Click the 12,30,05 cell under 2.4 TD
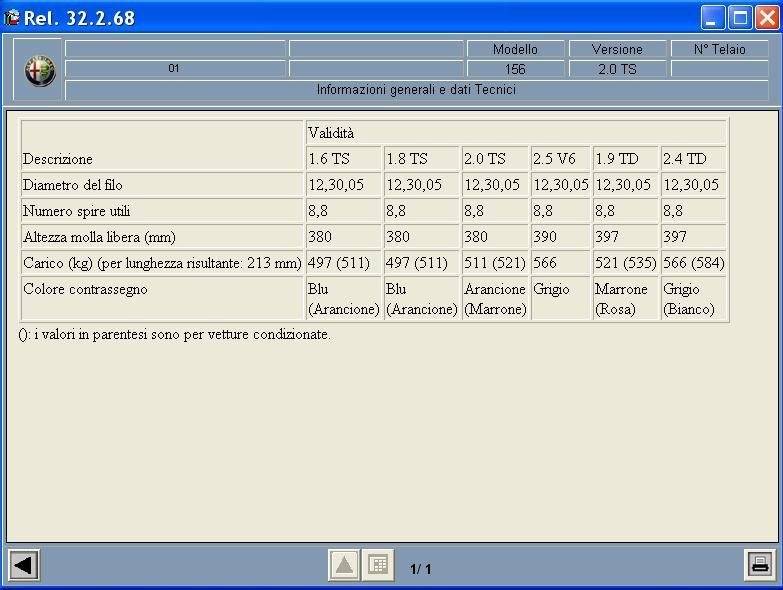 click(x=694, y=185)
